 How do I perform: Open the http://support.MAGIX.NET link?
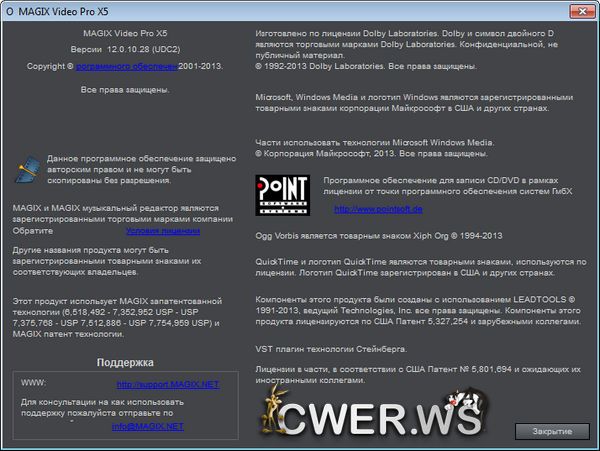[x=167, y=384]
